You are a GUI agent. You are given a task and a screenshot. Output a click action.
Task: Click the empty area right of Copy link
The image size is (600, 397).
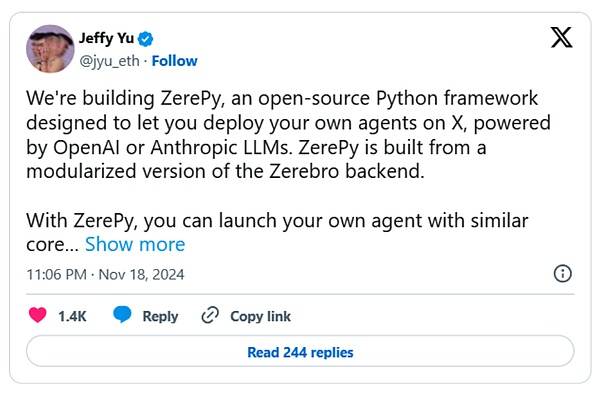[x=429, y=316]
